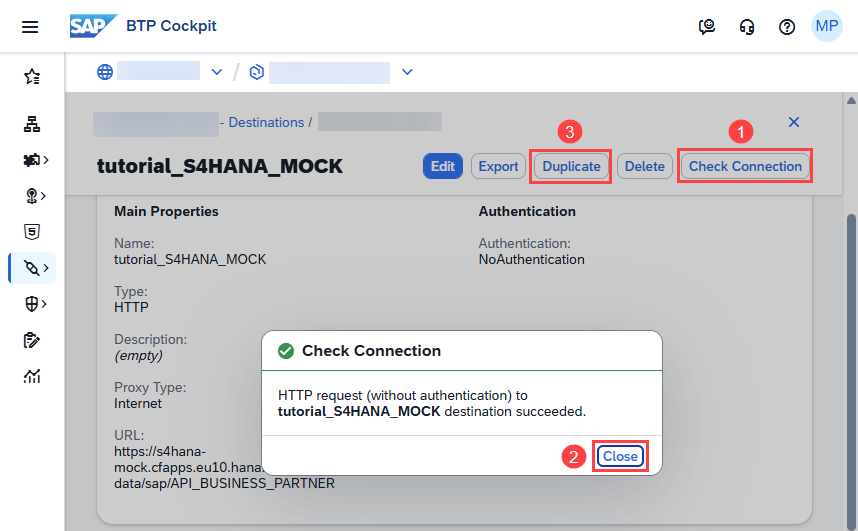858x531 pixels.
Task: Click the 'BTP Cockpit' title text
Action: [171, 26]
